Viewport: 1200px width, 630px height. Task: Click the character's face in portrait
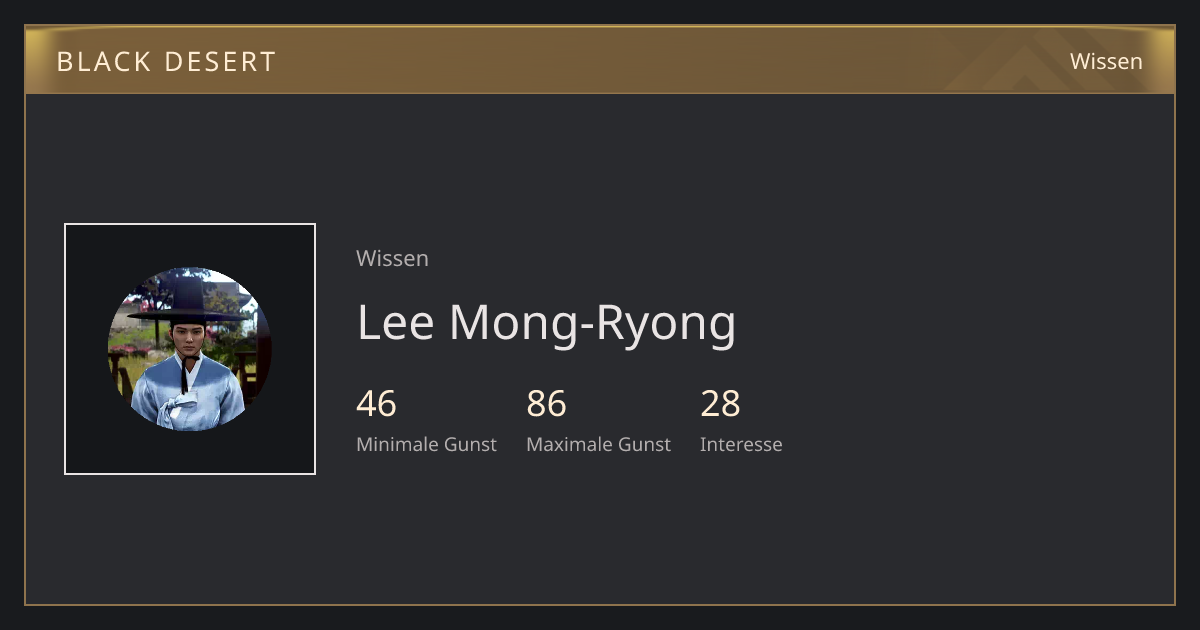click(187, 337)
